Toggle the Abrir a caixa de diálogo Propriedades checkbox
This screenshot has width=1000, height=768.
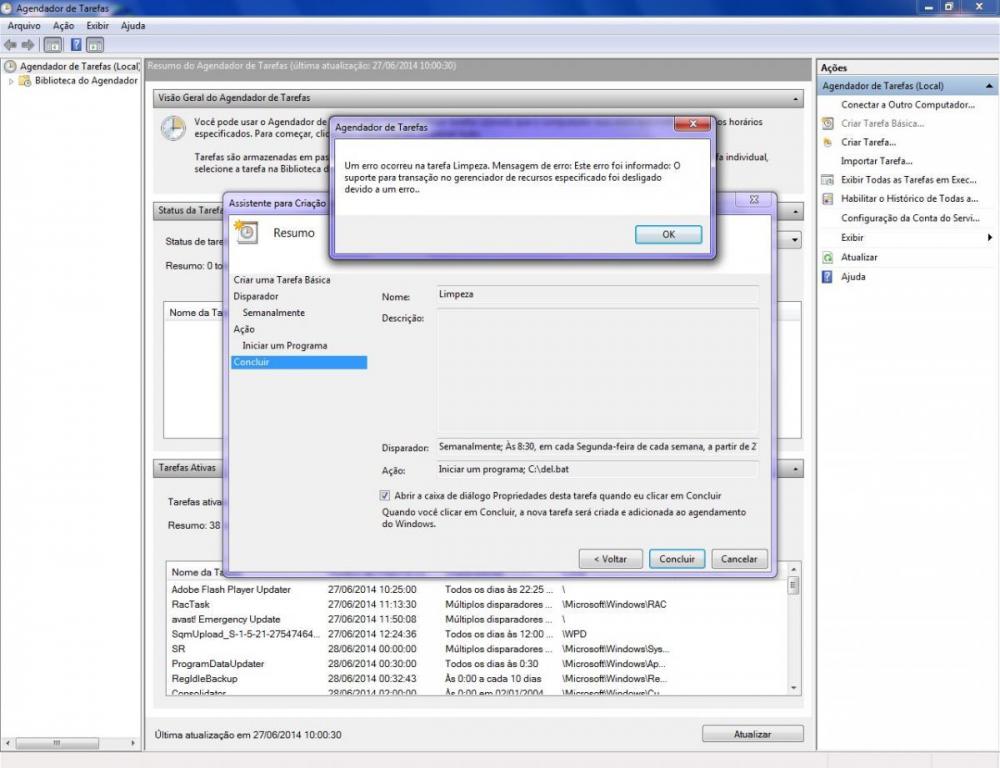[385, 495]
